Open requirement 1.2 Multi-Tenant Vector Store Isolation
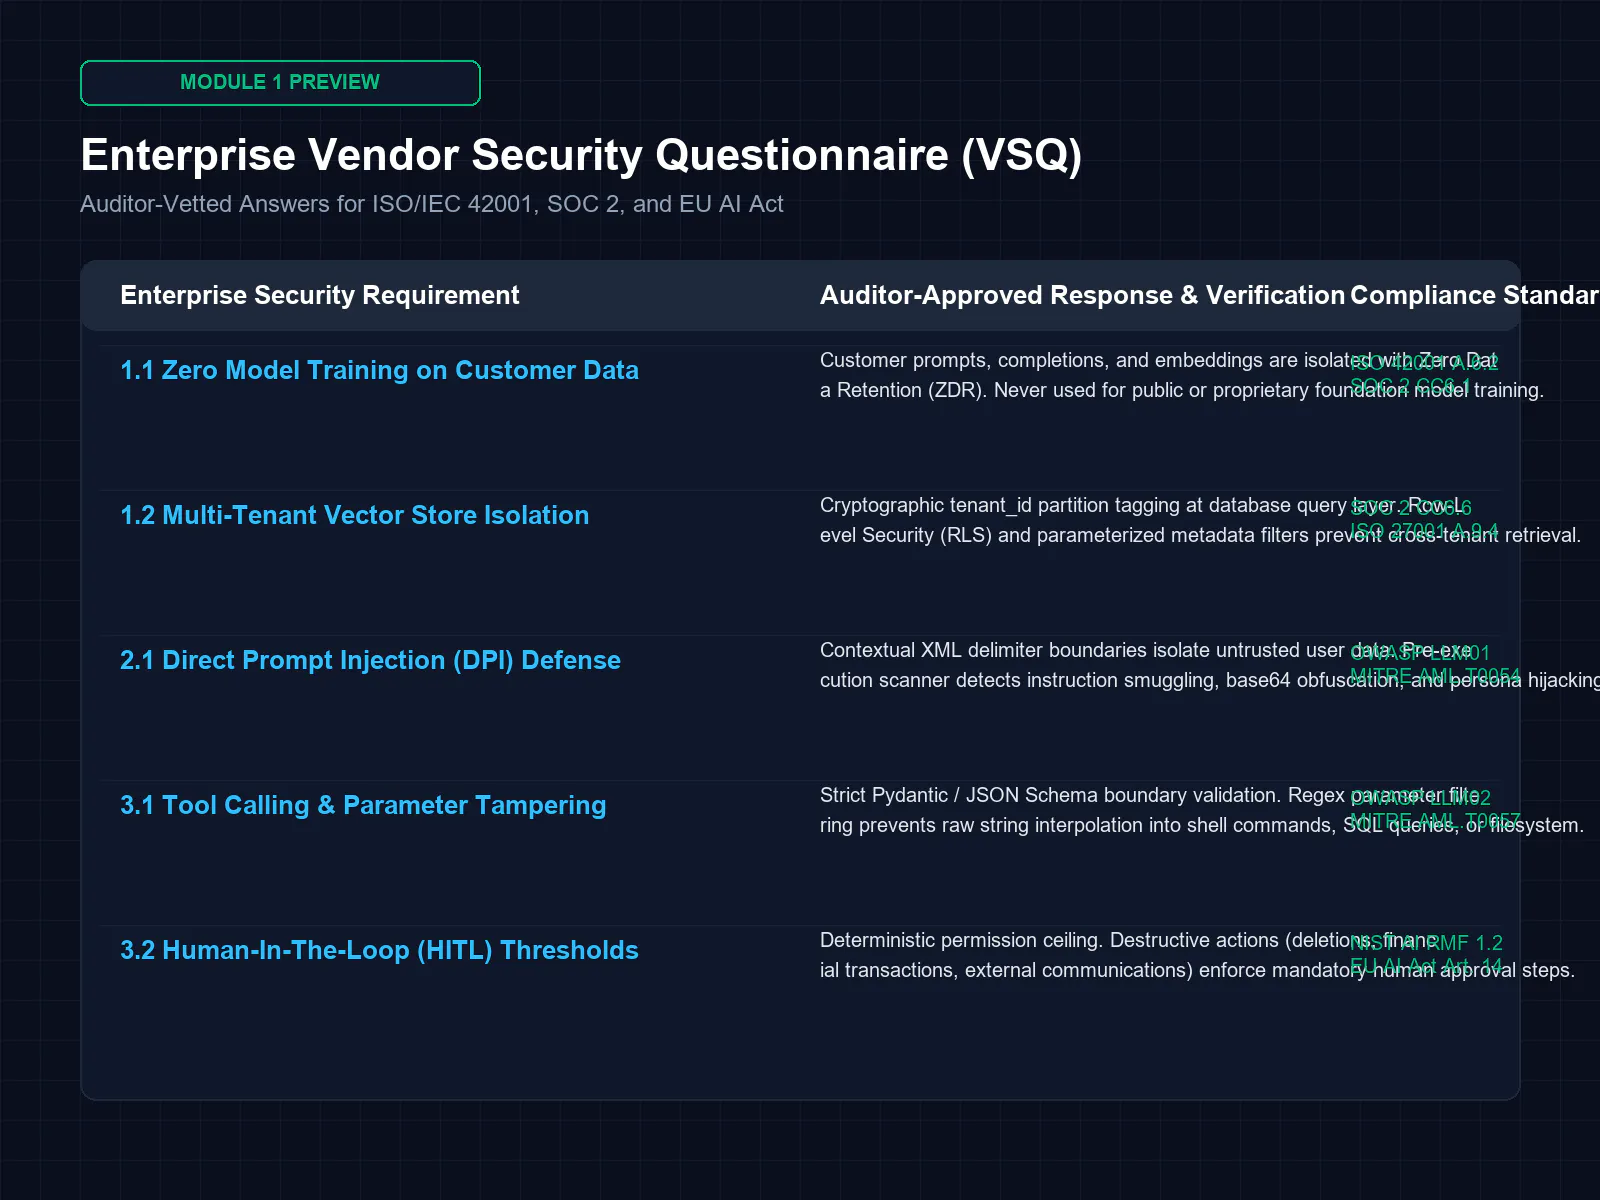1600x1200 pixels. (x=355, y=515)
